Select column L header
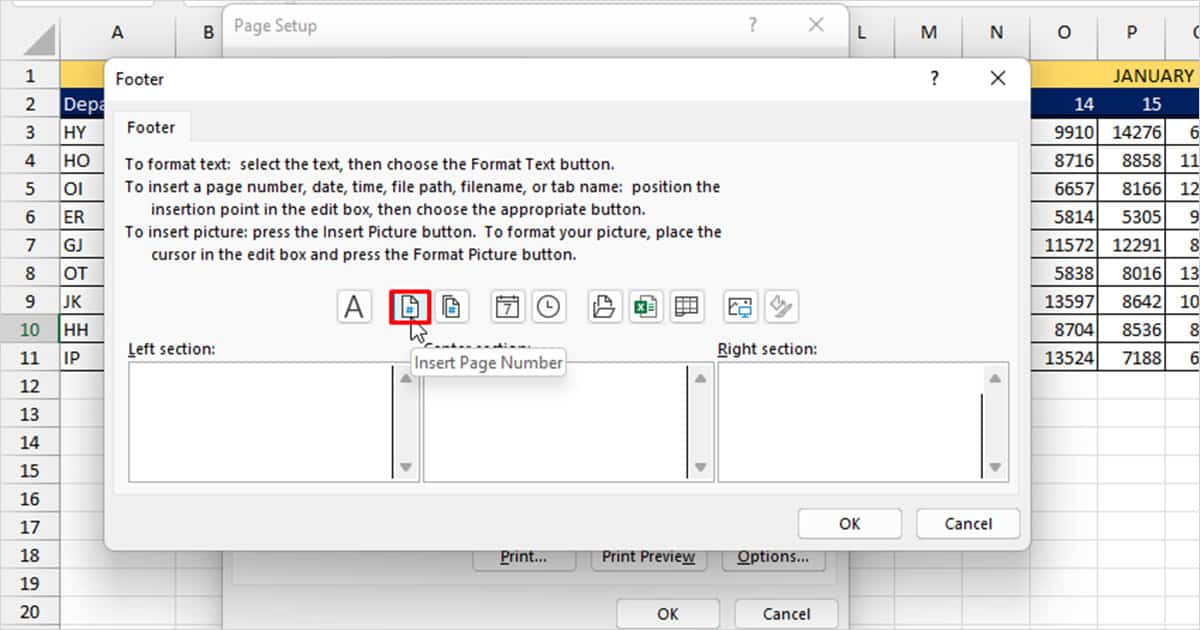Viewport: 1200px width, 630px height. click(x=862, y=33)
